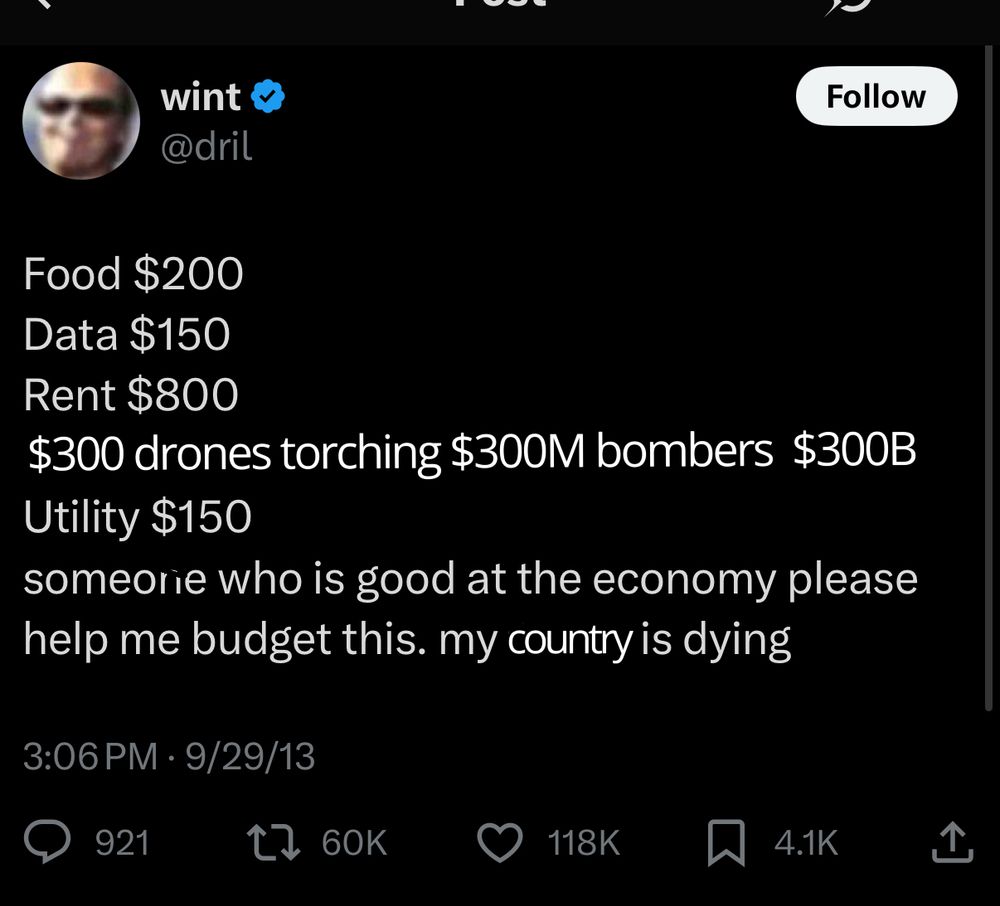Like the post with the heart icon
Screen dimensions: 1000x906
click(x=500, y=842)
